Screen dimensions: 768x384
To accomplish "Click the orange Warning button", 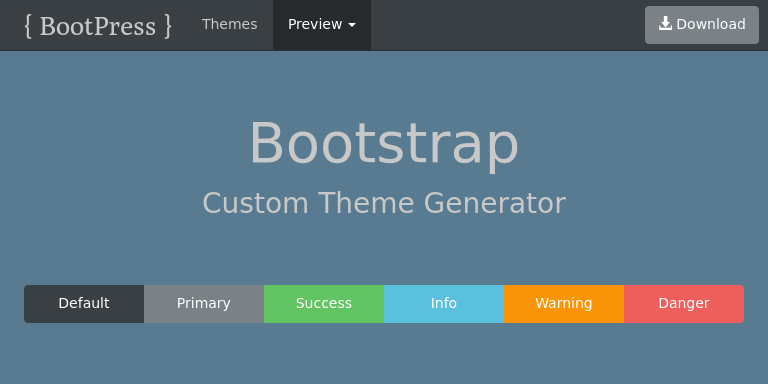I will [x=564, y=304].
